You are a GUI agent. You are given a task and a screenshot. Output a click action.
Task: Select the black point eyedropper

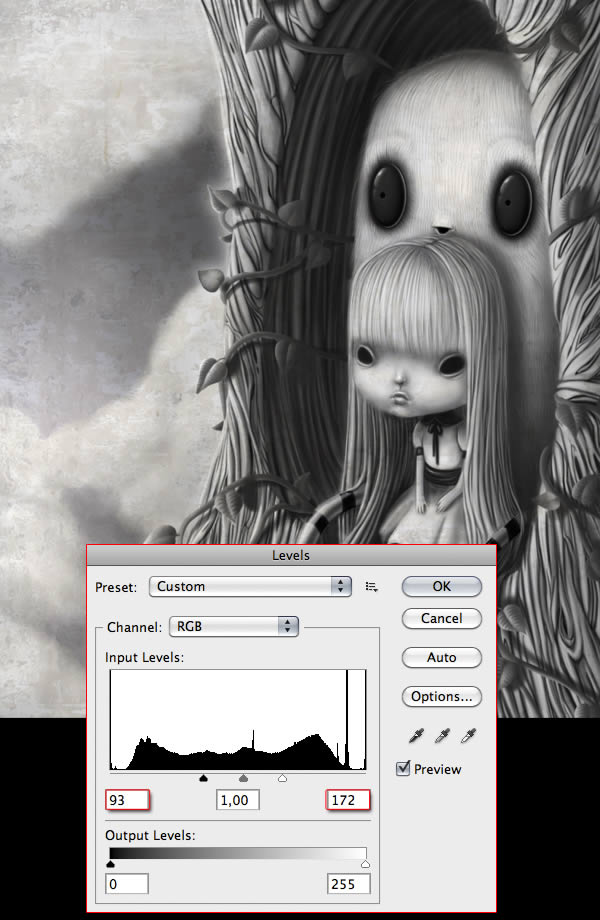click(x=416, y=736)
